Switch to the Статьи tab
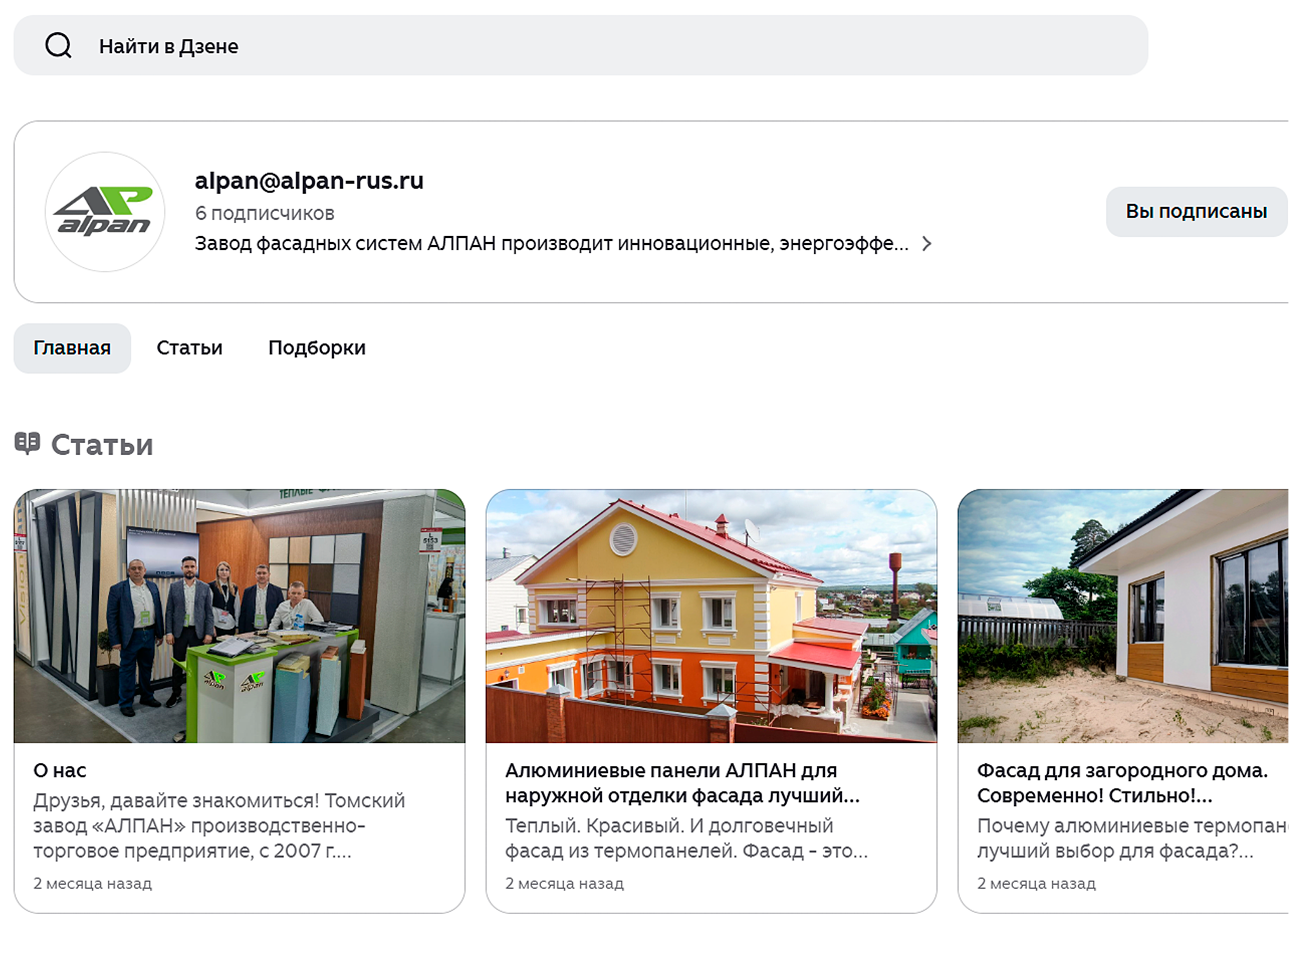The image size is (1289, 953). tap(189, 348)
